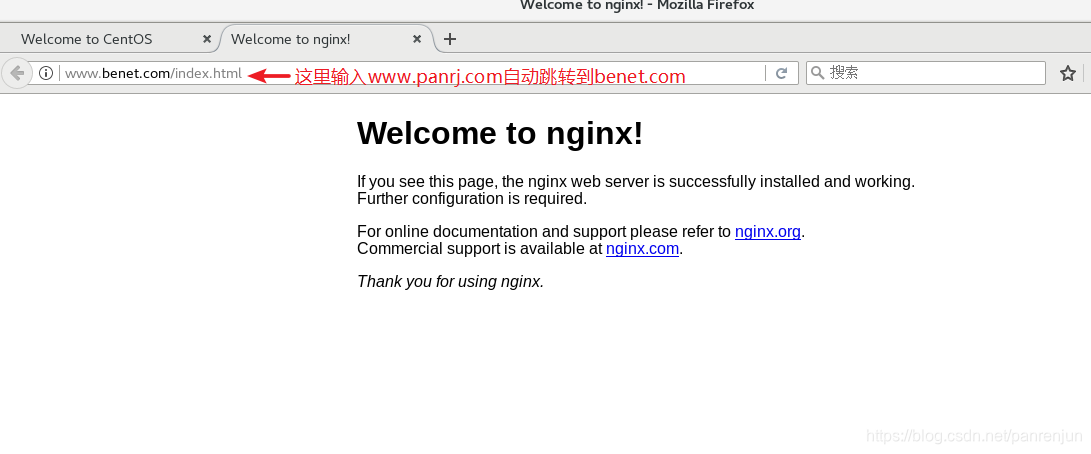This screenshot has width=1091, height=454.
Task: Click the search magnifier icon
Action: (818, 73)
